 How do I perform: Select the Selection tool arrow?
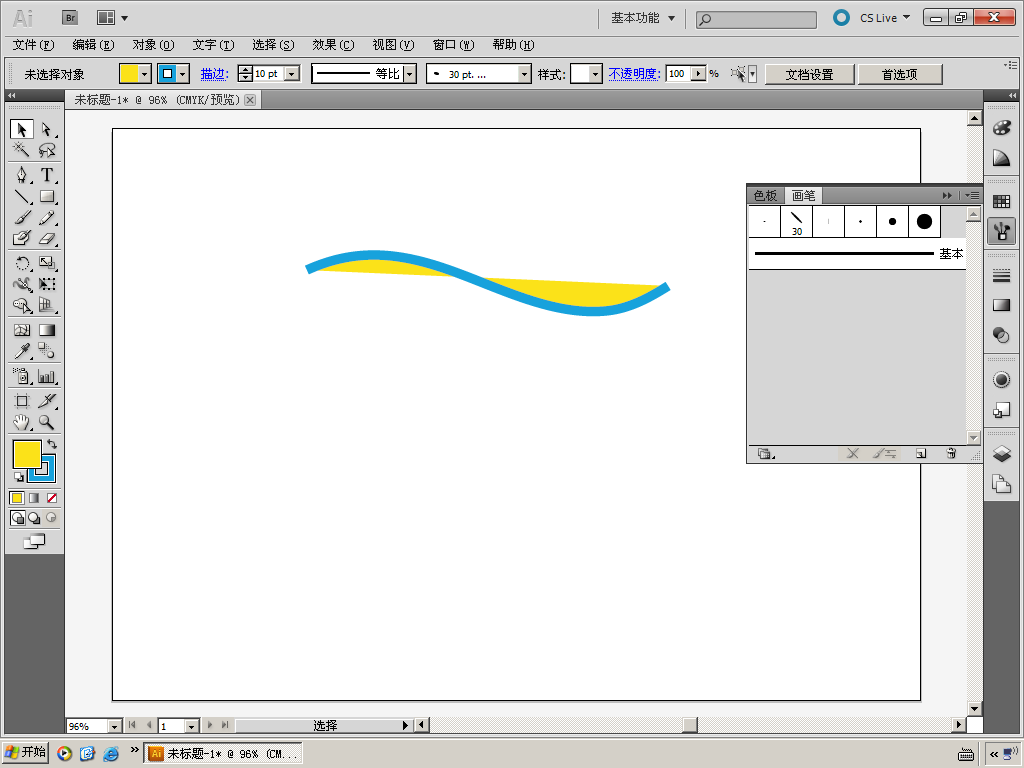(x=22, y=129)
